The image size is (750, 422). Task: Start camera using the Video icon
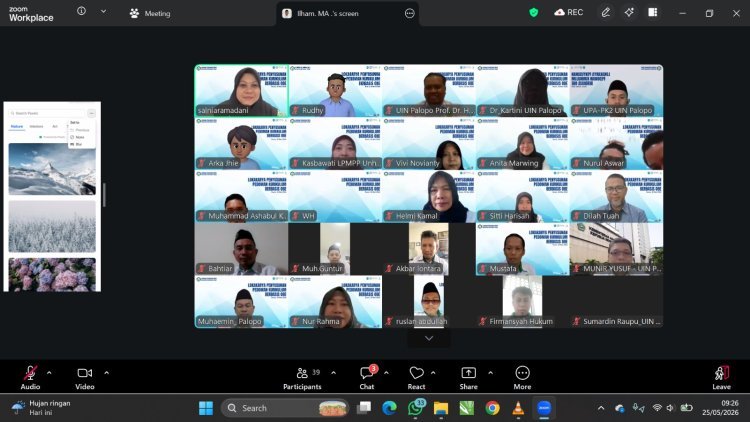[x=85, y=373]
